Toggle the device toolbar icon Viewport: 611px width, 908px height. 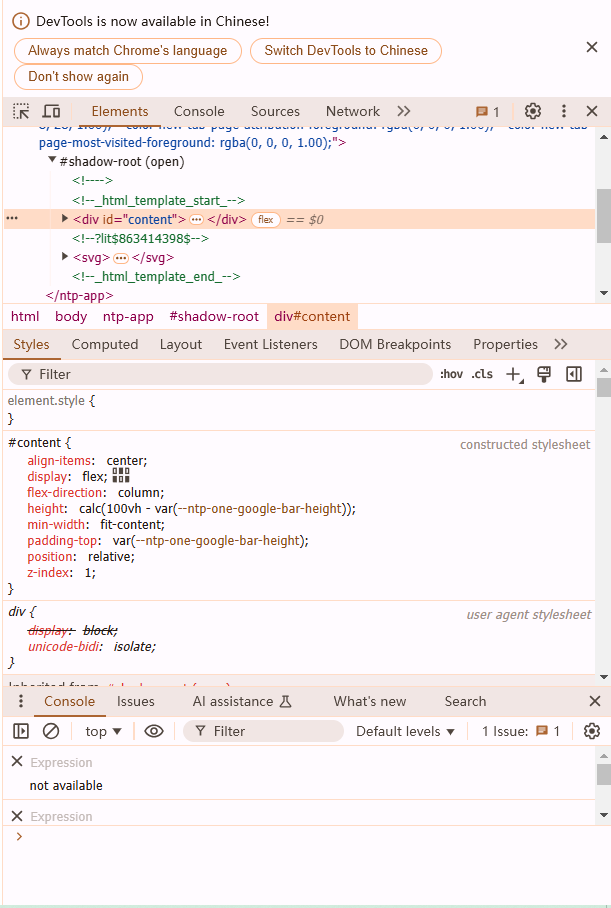pyautogui.click(x=52, y=111)
